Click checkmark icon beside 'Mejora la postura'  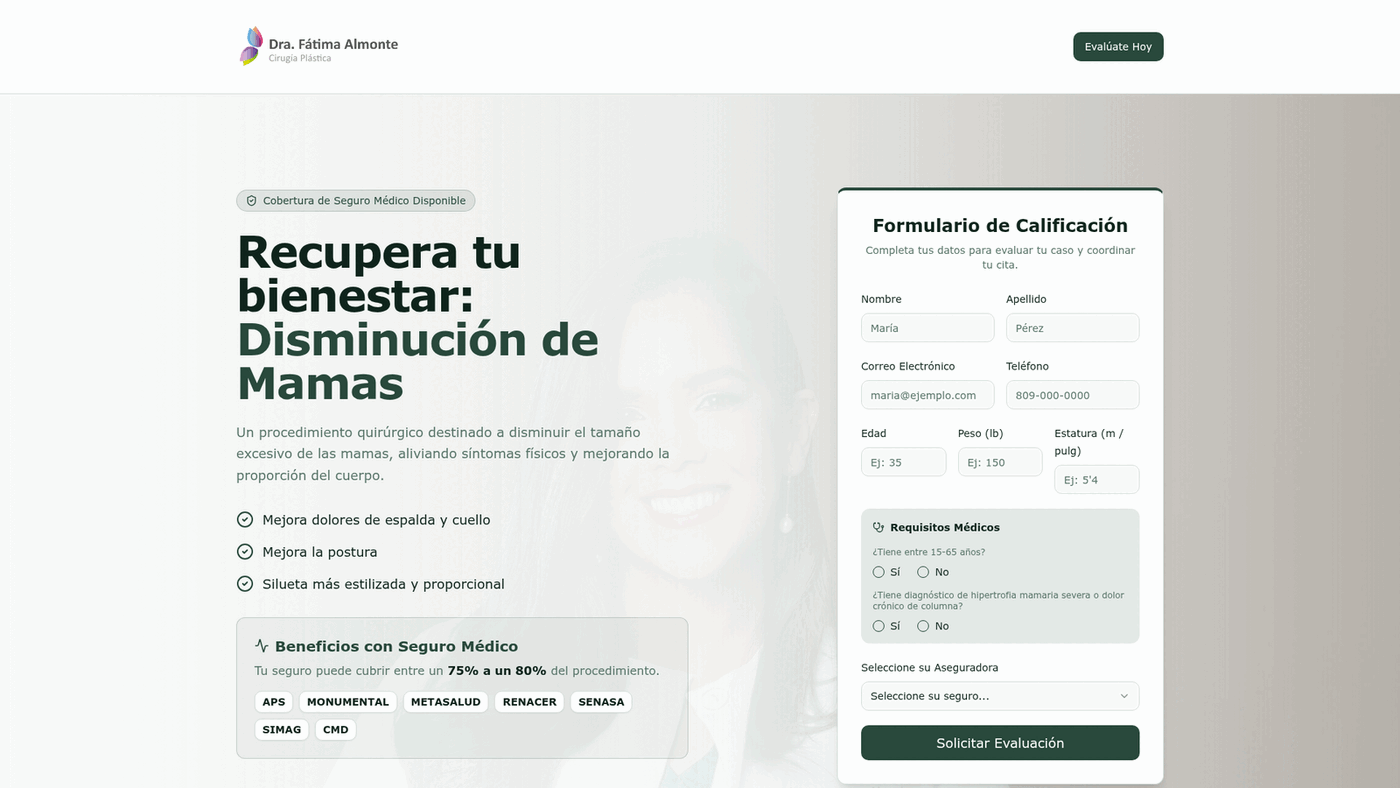tap(245, 552)
